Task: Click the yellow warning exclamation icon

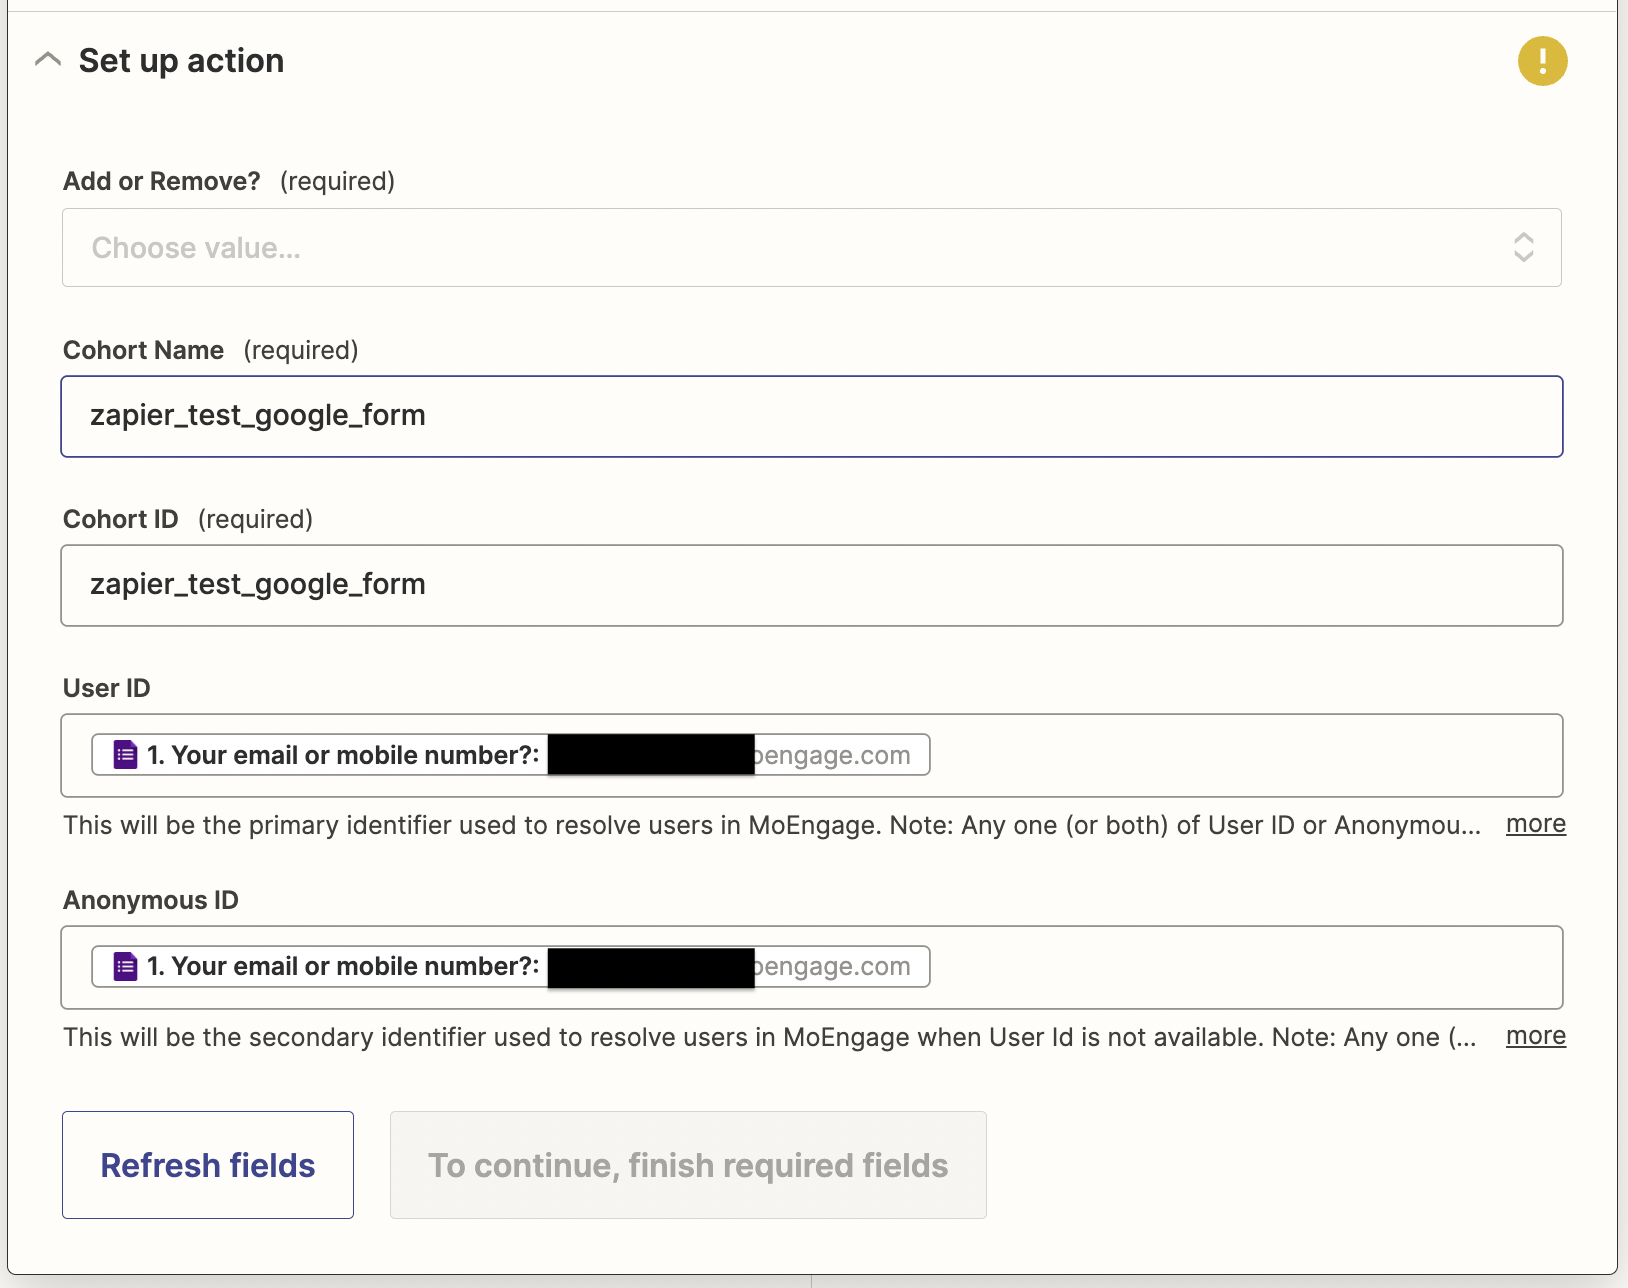Action: (x=1542, y=61)
